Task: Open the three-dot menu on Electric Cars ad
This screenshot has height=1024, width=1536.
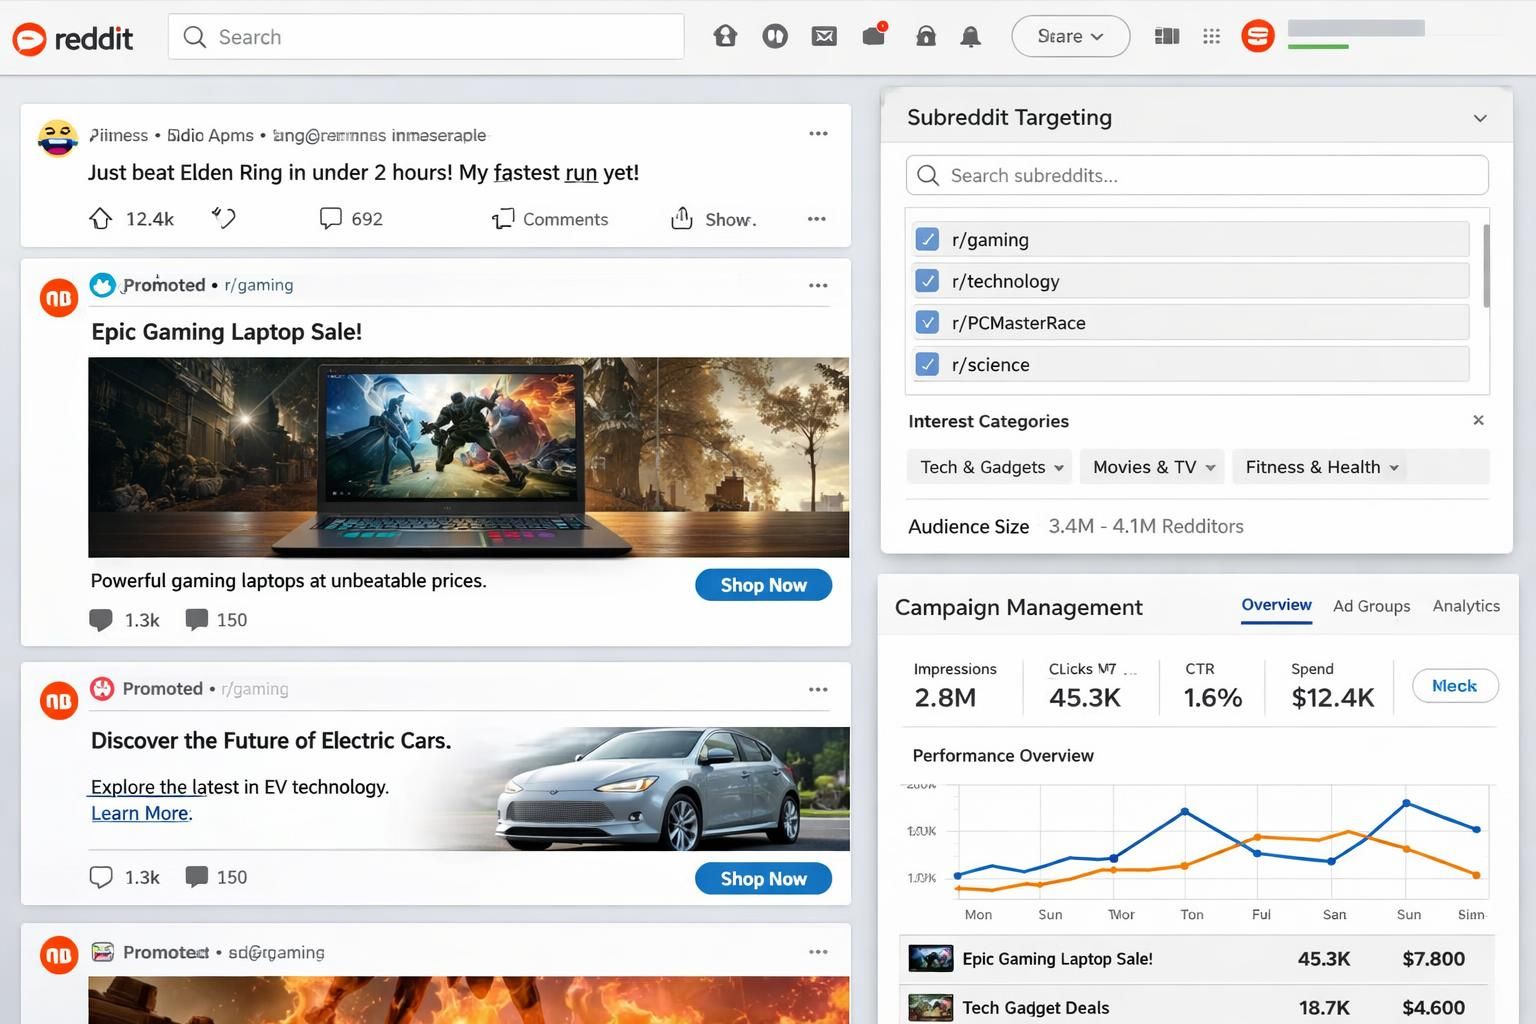Action: tap(818, 689)
